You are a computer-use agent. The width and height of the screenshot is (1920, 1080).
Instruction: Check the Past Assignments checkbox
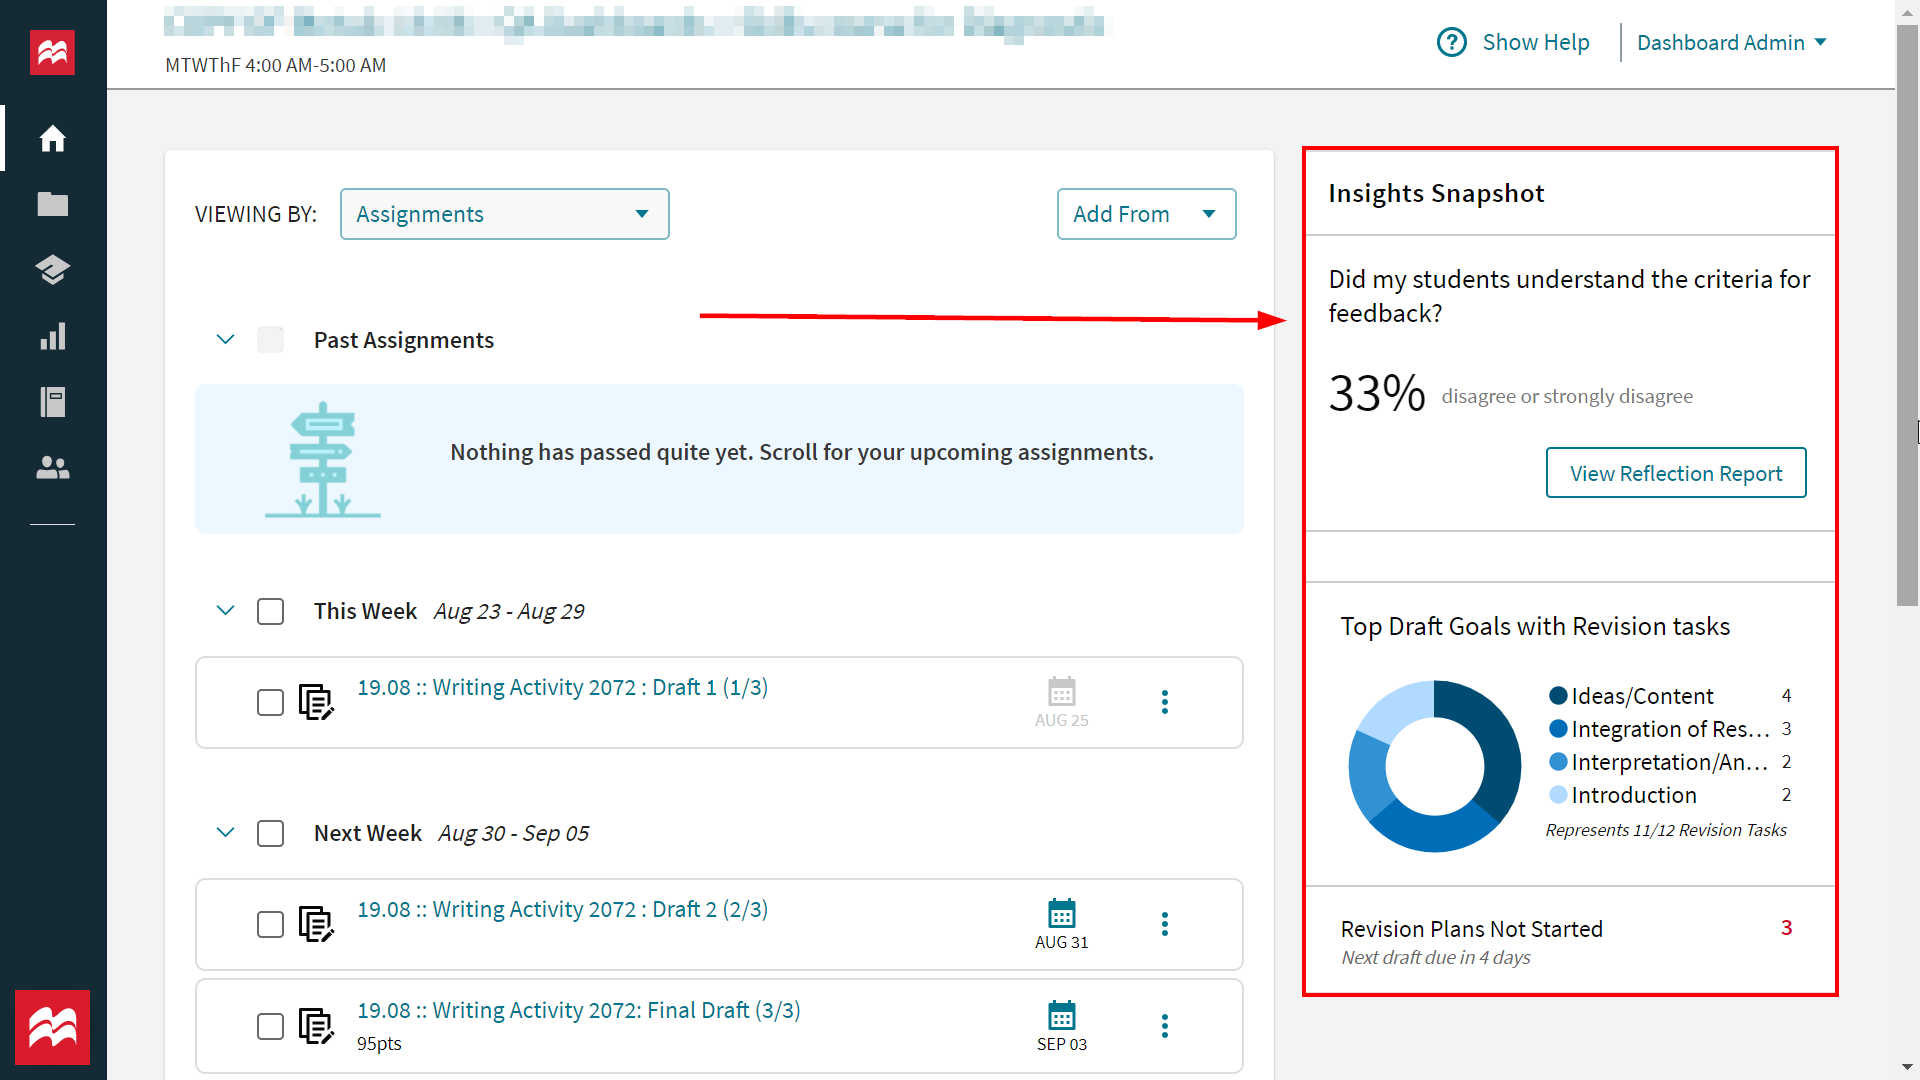[270, 339]
